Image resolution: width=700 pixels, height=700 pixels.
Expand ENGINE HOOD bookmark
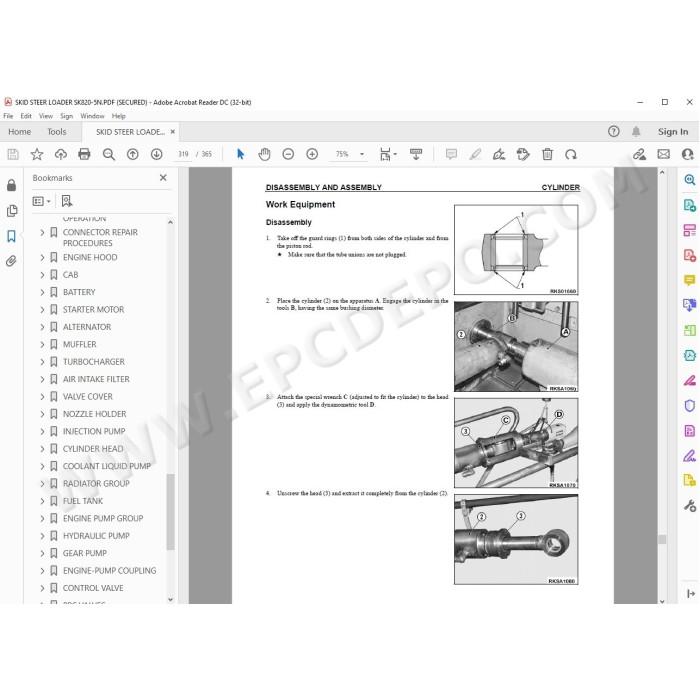click(x=42, y=258)
